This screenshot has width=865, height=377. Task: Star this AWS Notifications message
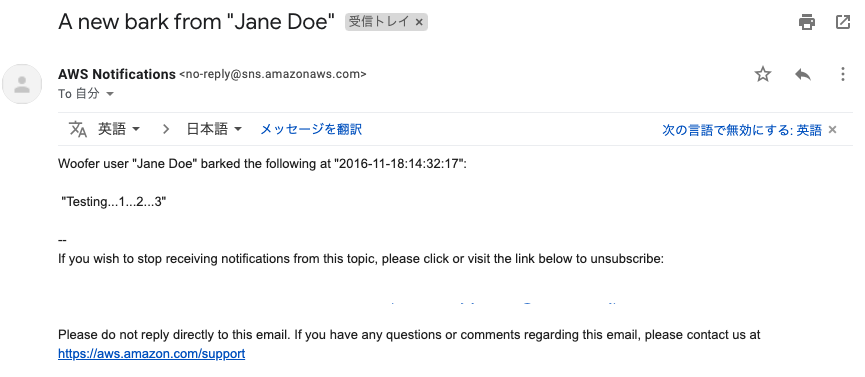[763, 74]
